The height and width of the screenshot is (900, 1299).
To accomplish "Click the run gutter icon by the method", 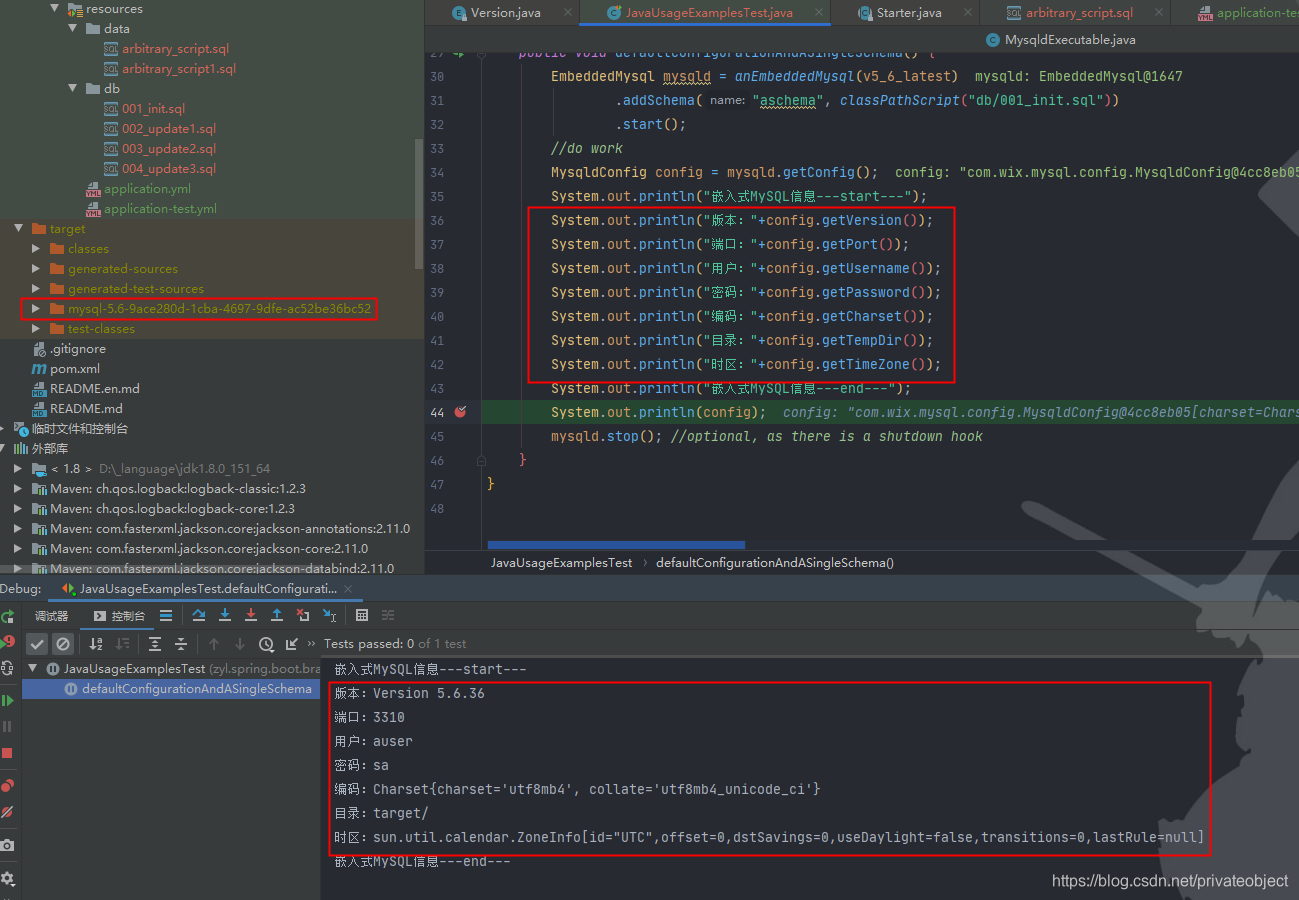I will click(461, 53).
